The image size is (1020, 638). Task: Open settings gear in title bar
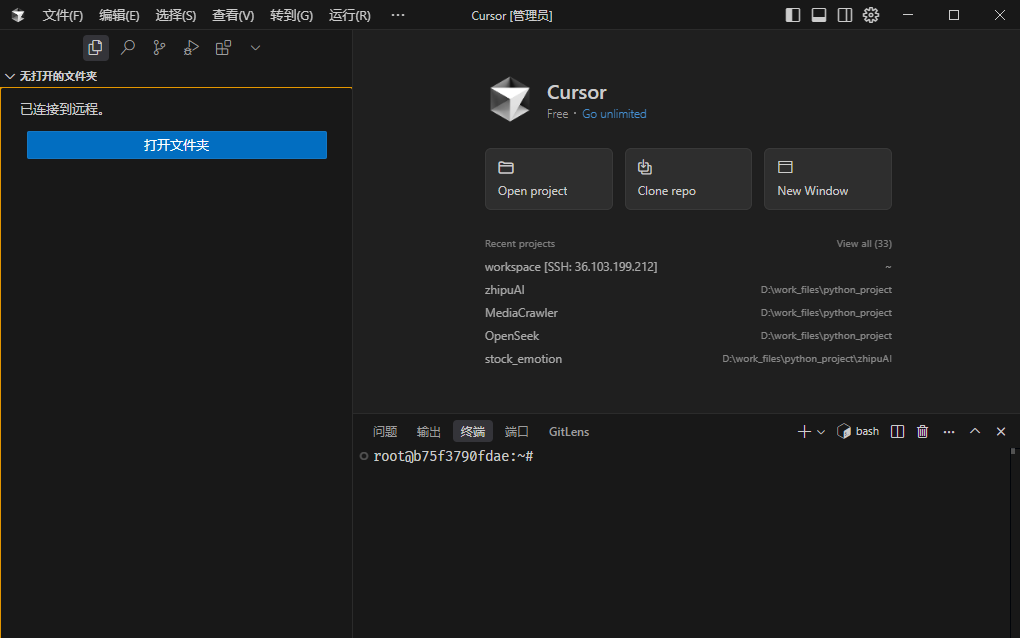pyautogui.click(x=871, y=15)
